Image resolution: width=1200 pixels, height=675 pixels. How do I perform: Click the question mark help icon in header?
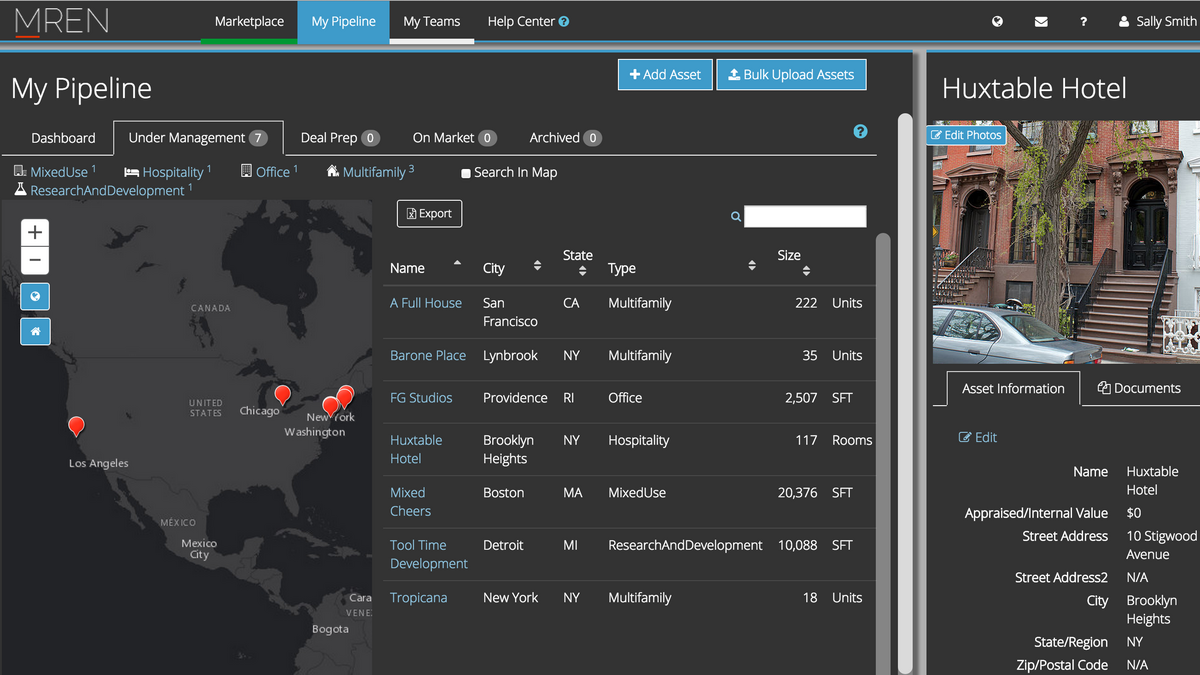(x=1083, y=21)
